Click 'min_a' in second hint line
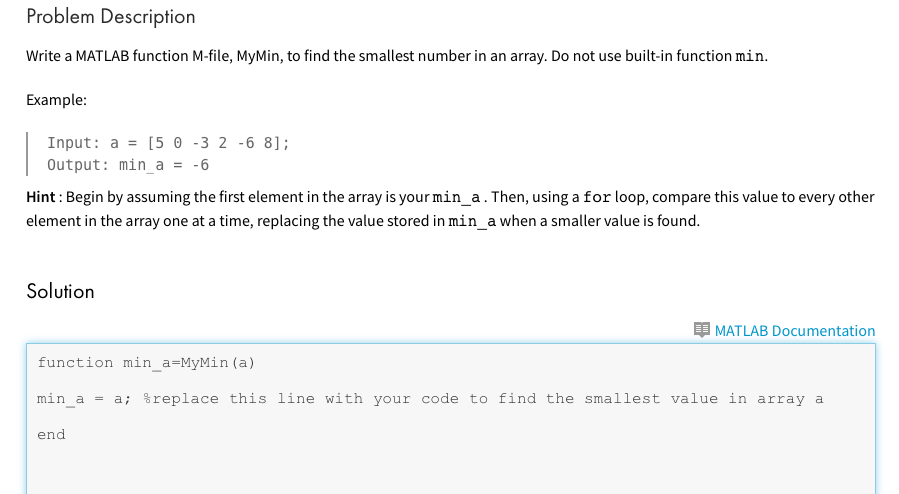The image size is (899, 494). [472, 221]
